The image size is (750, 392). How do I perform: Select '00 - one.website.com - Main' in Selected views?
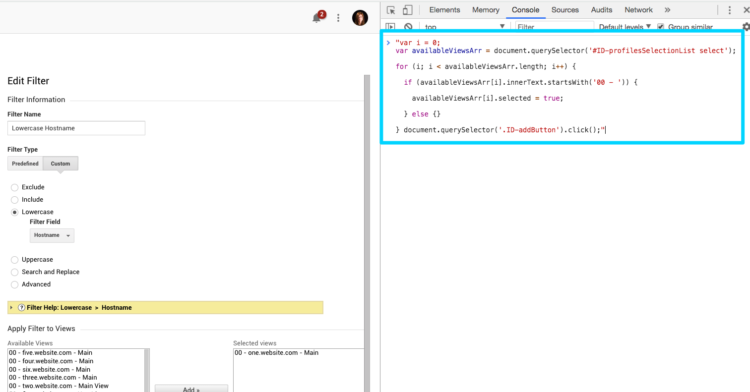click(x=276, y=353)
